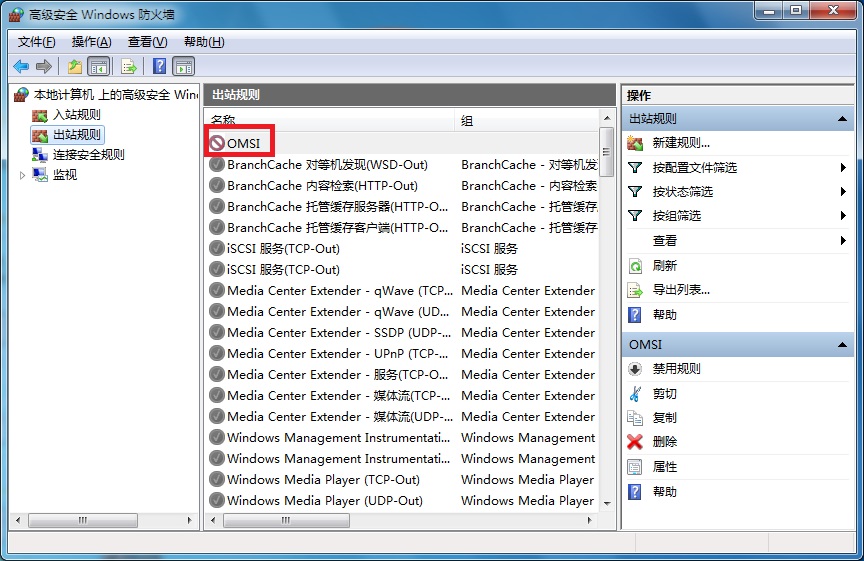Select Media Center Extender - UPnP rule
This screenshot has height=561, width=864.
pos(337,353)
